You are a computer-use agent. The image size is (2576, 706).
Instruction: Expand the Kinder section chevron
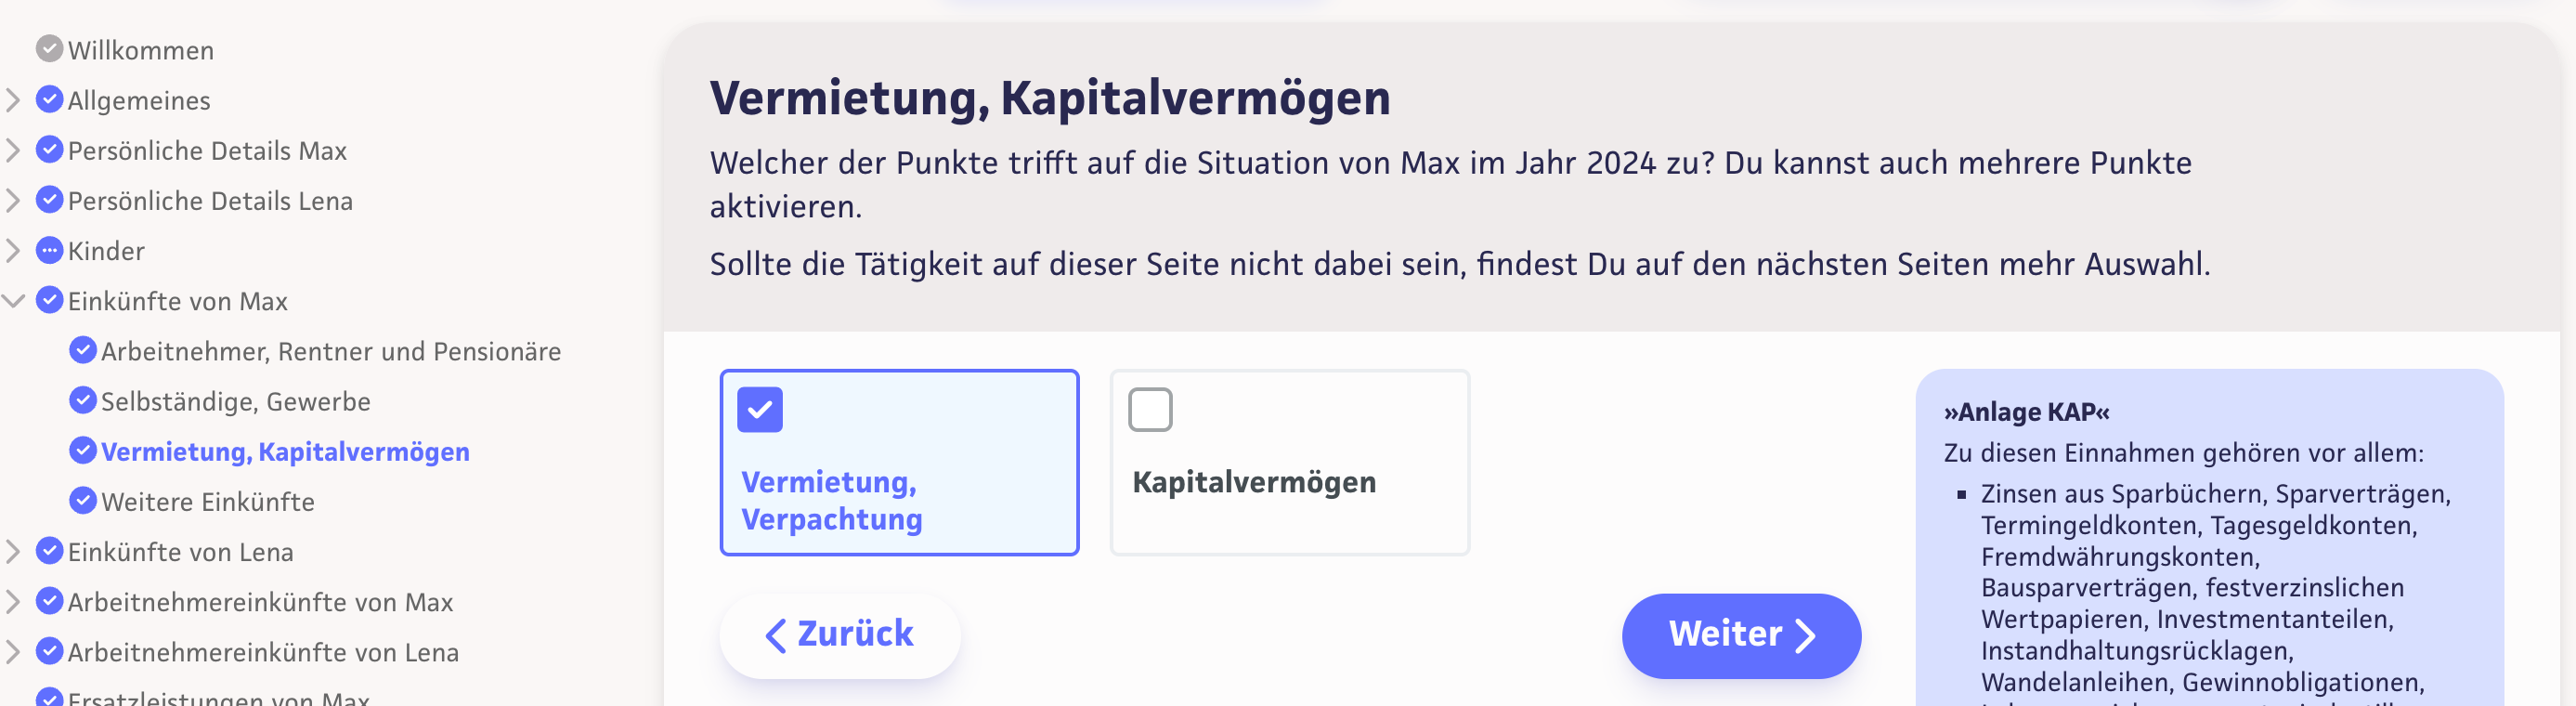[x=14, y=250]
